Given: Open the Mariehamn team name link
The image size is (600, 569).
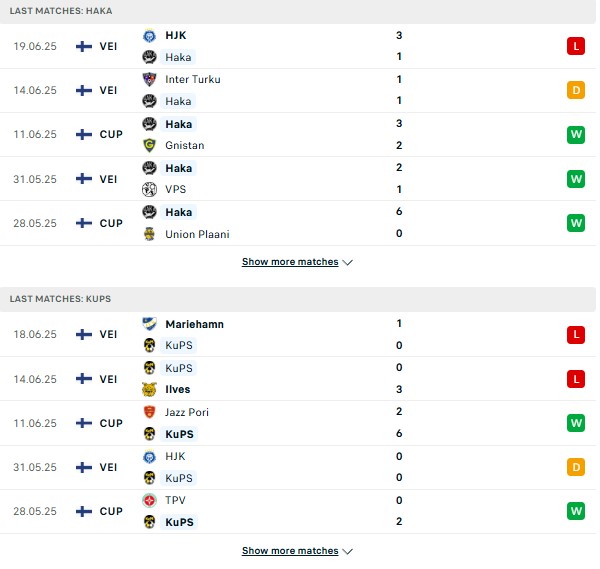Looking at the screenshot, I should [x=194, y=324].
